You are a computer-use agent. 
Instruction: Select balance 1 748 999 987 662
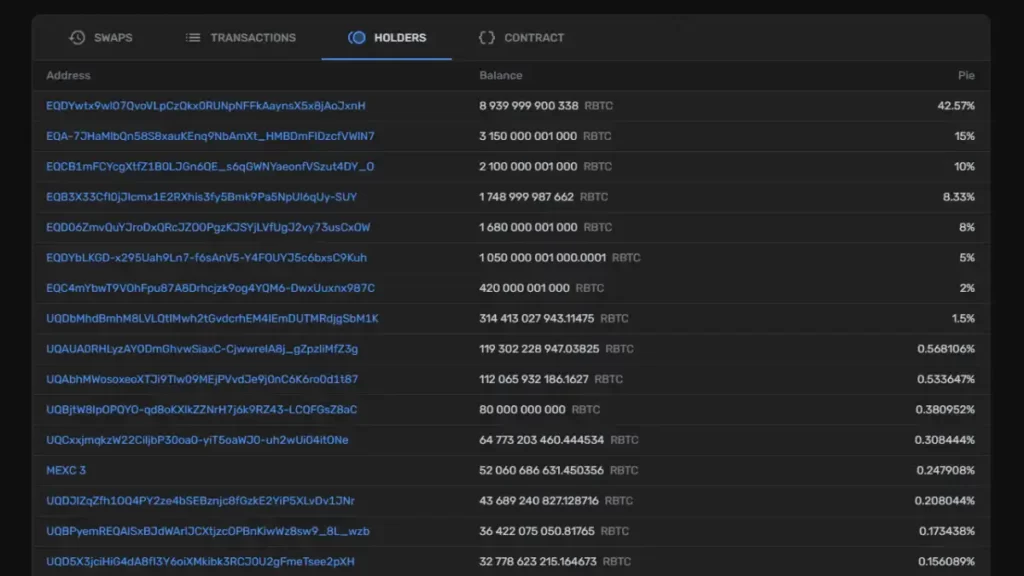(526, 197)
